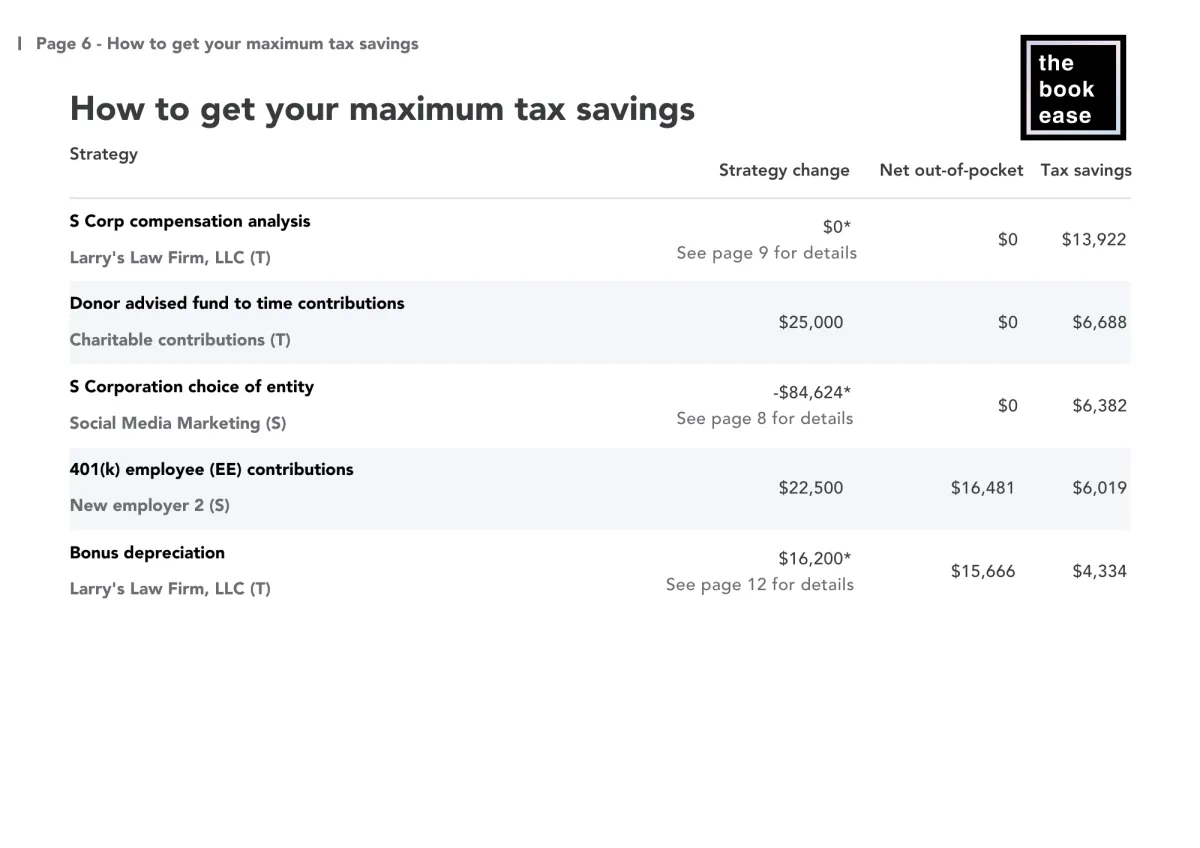Click the book ease logo
Image resolution: width=1200 pixels, height=848 pixels.
point(1073,88)
